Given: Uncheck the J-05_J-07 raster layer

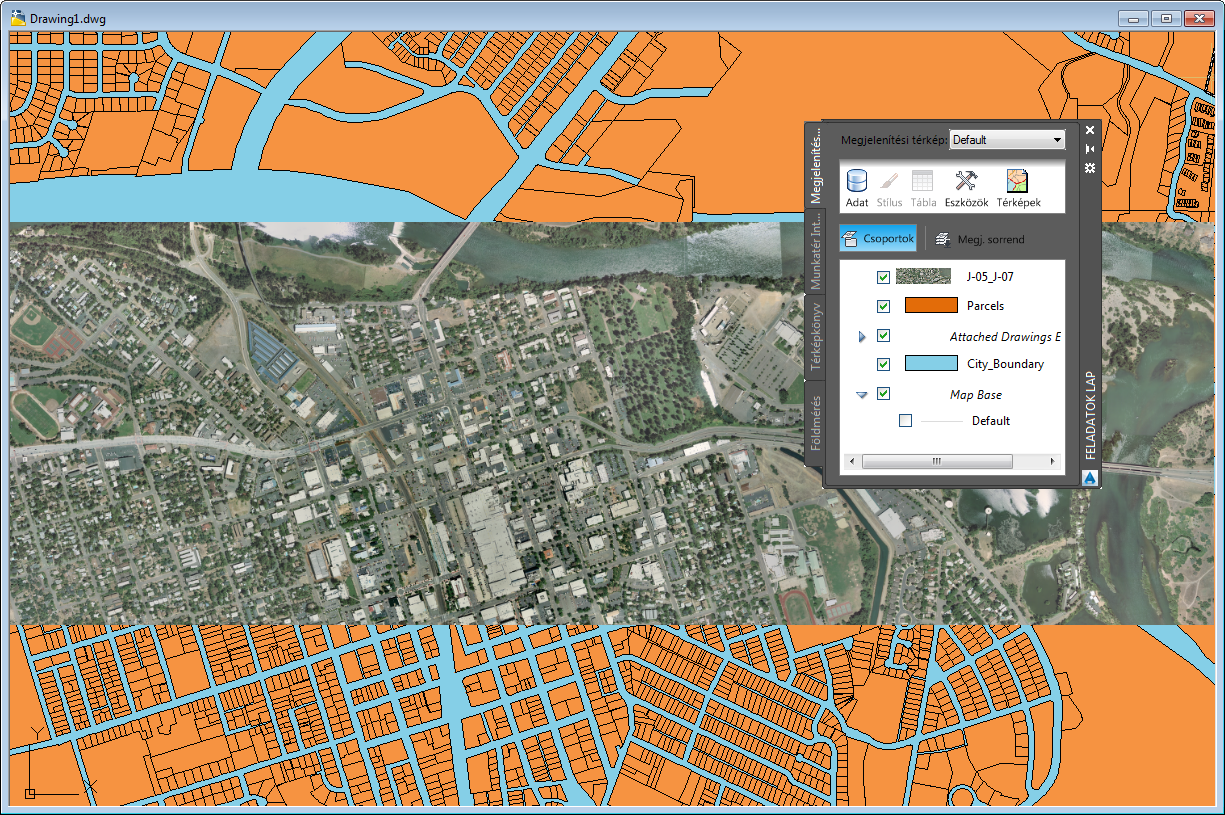Looking at the screenshot, I should coord(883,277).
